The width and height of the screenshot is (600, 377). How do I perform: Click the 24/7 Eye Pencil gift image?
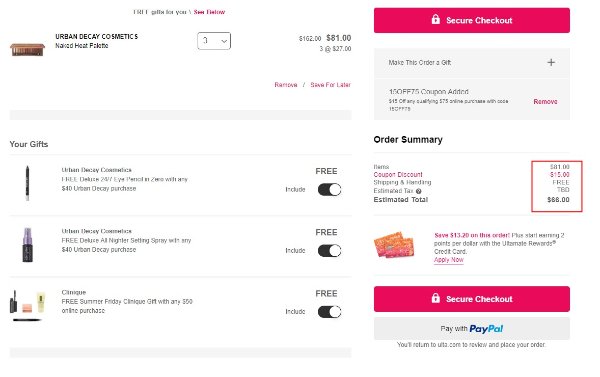pos(27,183)
